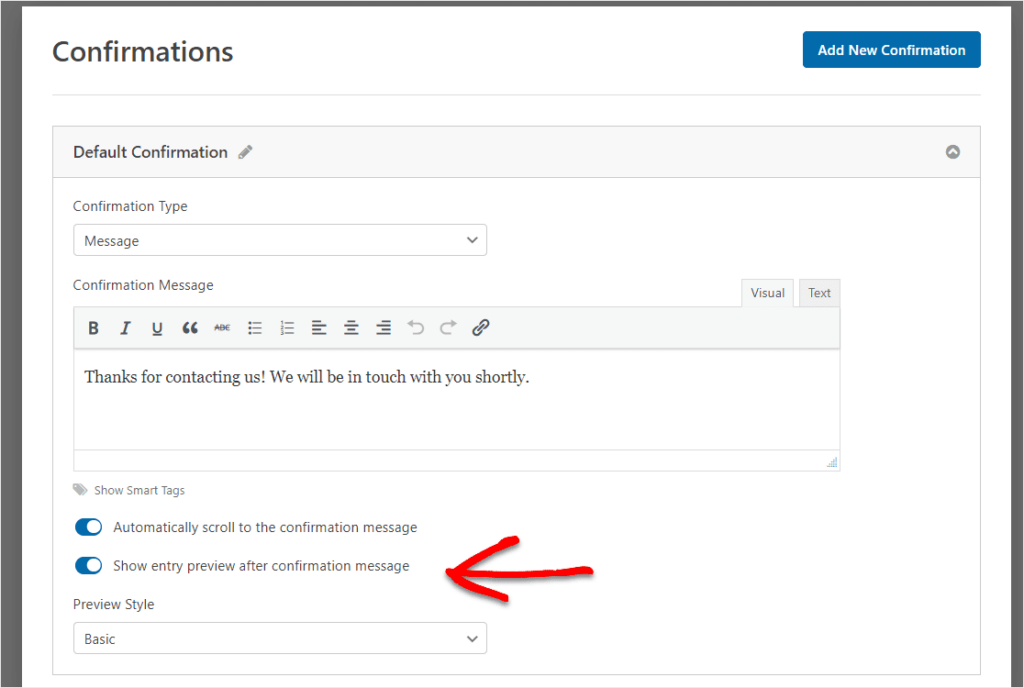Screen dimensions: 1024x688
Task: Insert a link into the confirmation message
Action: click(480, 327)
